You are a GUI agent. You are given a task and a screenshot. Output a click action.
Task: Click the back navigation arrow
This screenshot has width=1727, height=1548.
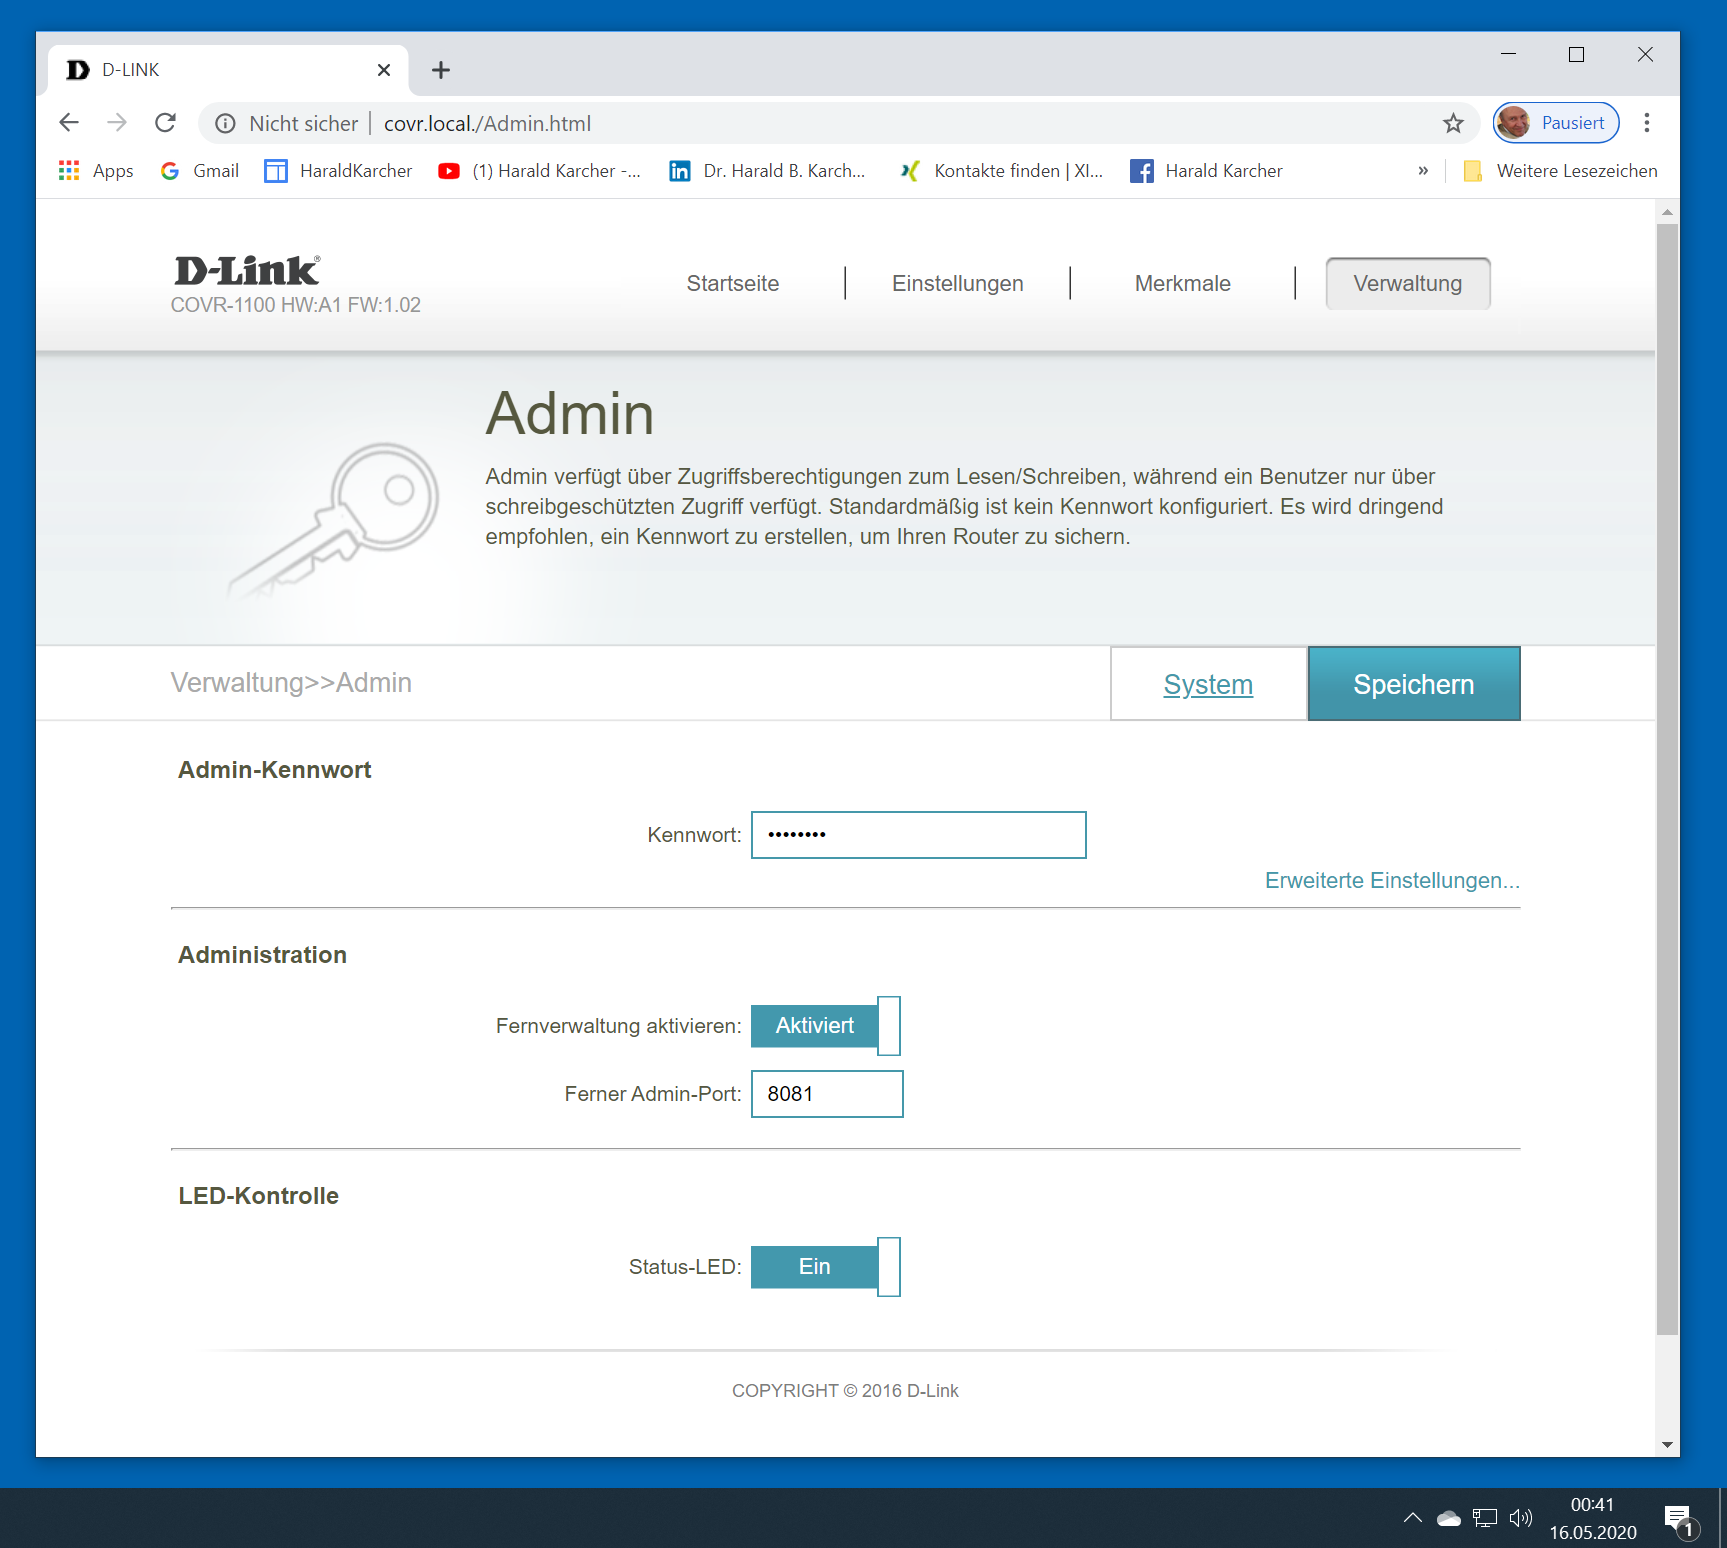(x=69, y=123)
